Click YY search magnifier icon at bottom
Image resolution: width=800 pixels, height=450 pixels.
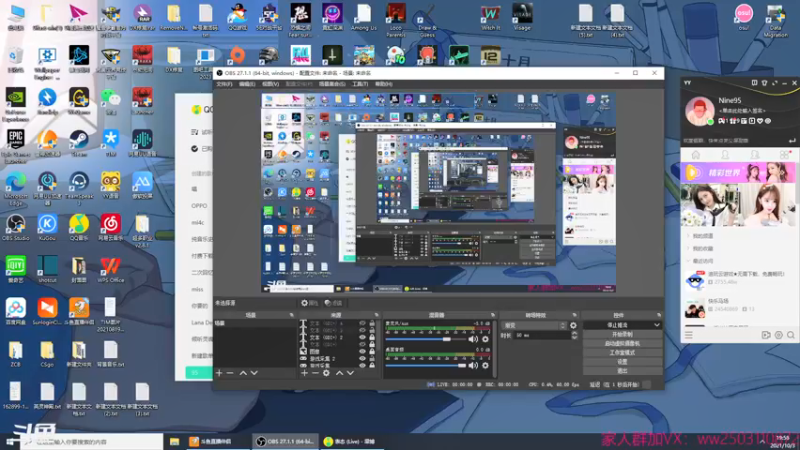[x=790, y=335]
